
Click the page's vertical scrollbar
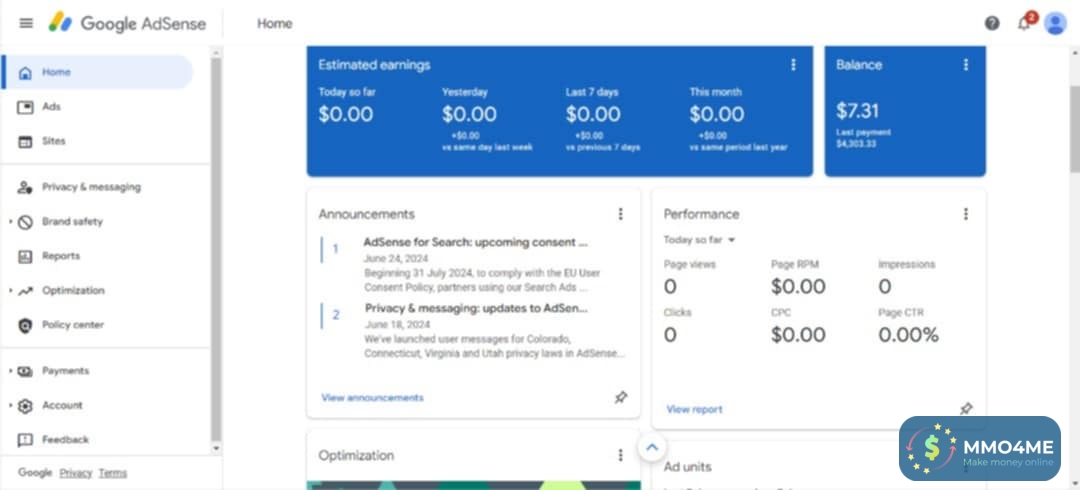click(x=1074, y=130)
